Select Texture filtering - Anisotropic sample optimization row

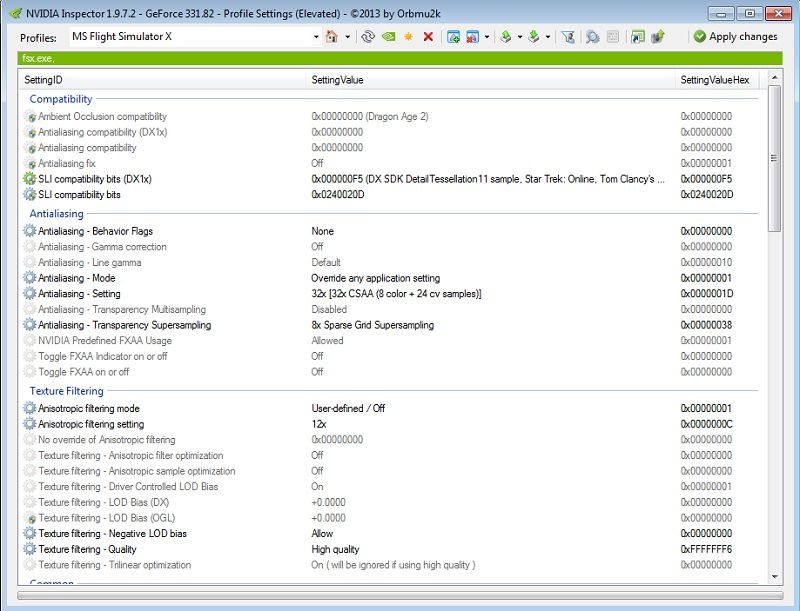tap(390, 471)
